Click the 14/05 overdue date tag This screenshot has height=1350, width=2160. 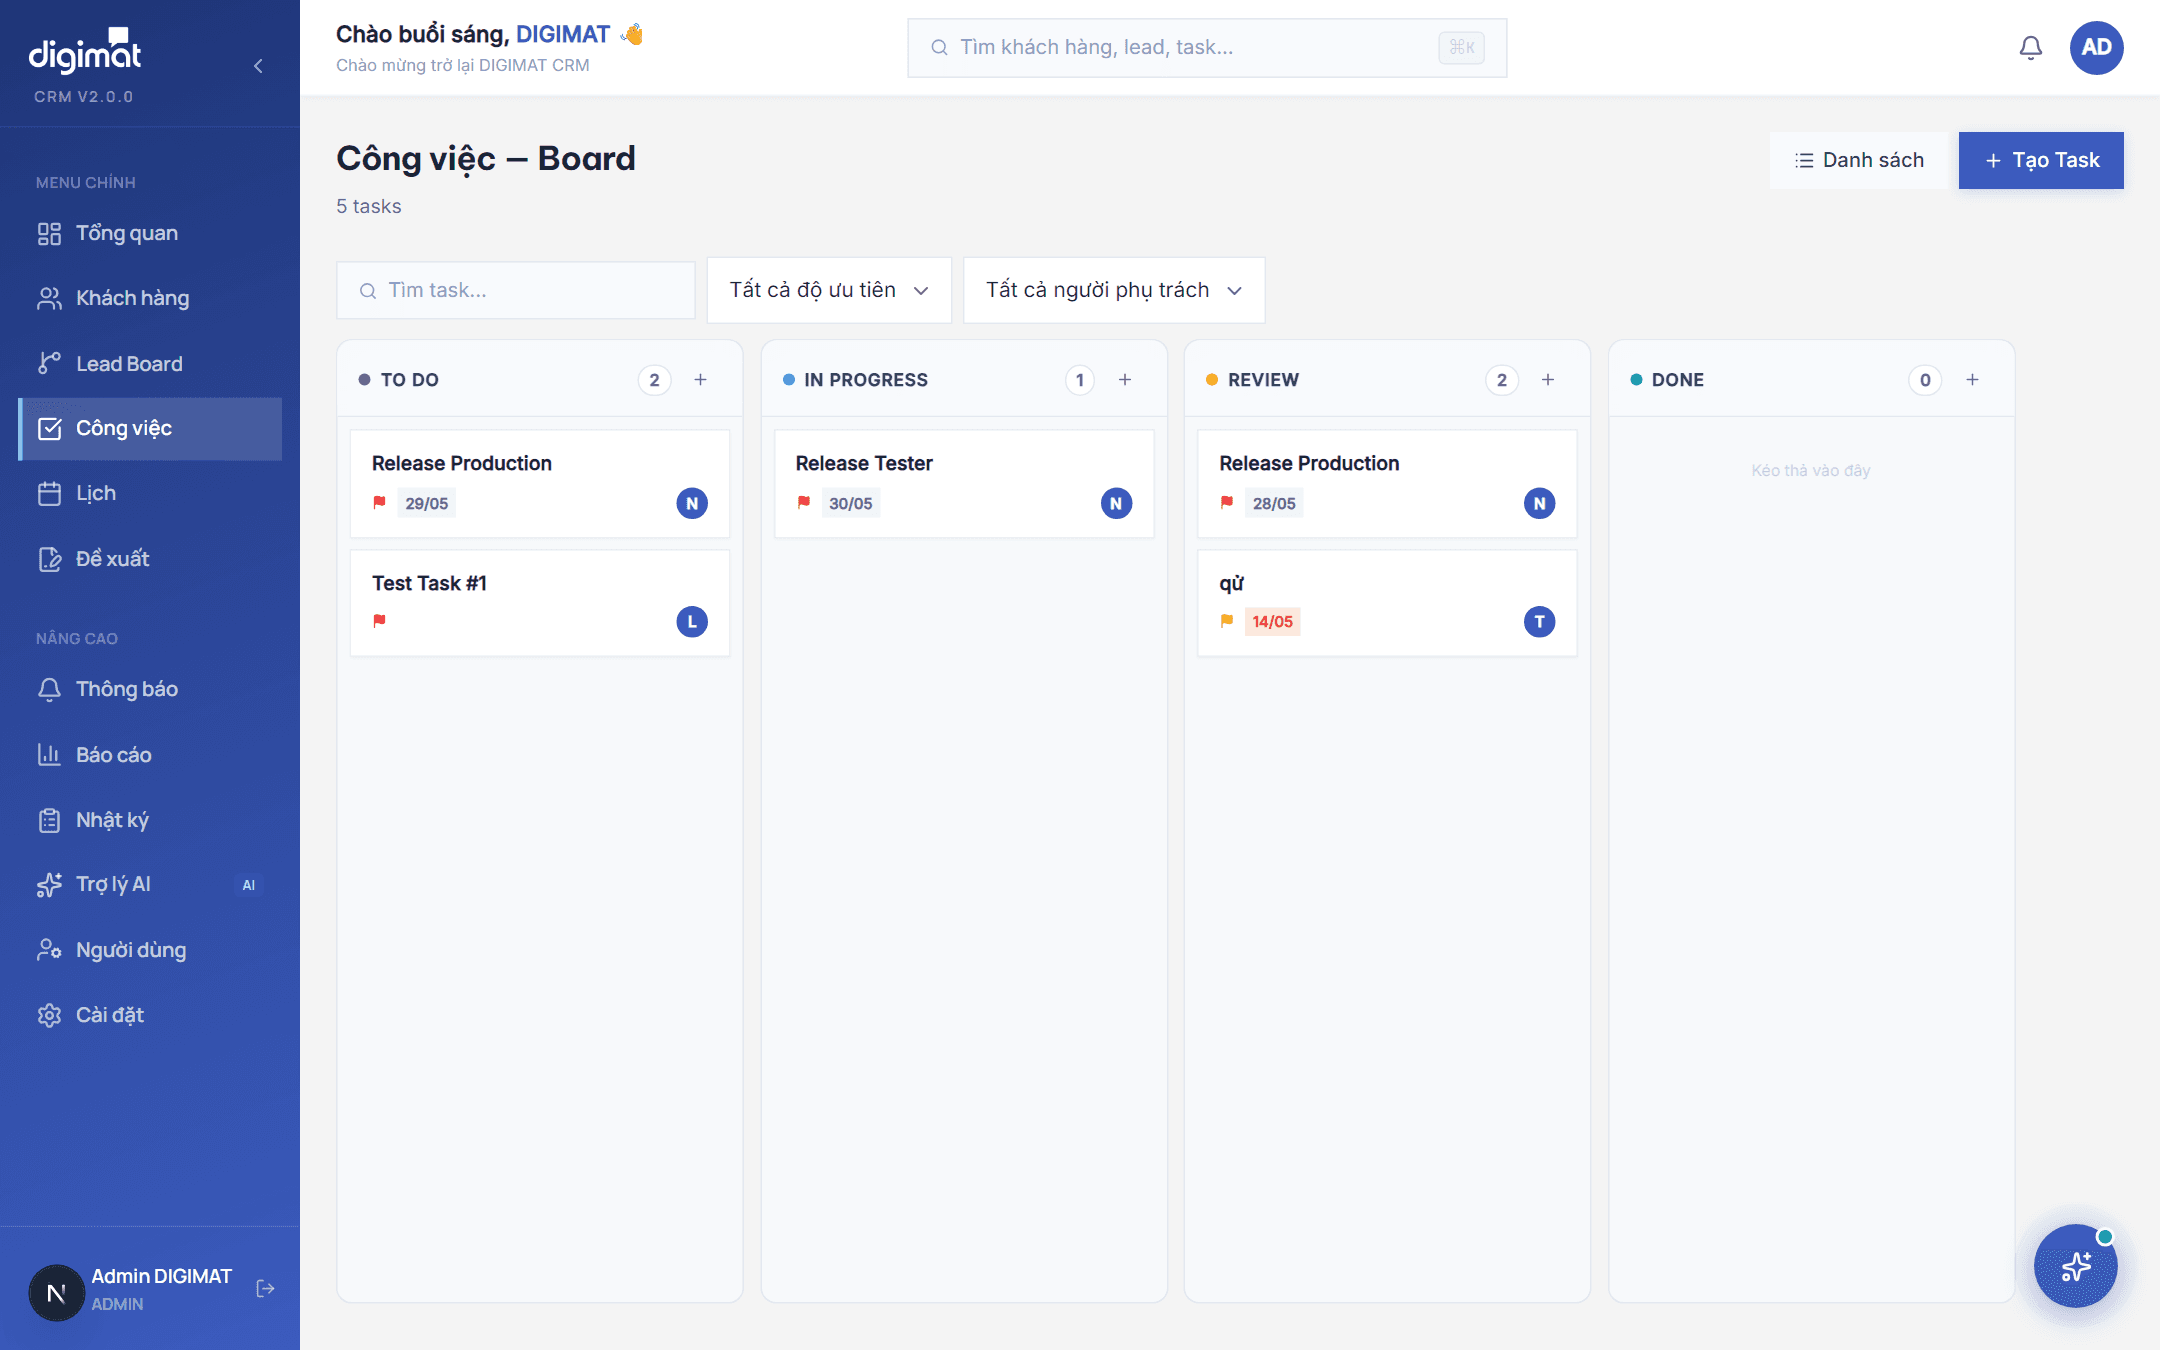pos(1272,622)
